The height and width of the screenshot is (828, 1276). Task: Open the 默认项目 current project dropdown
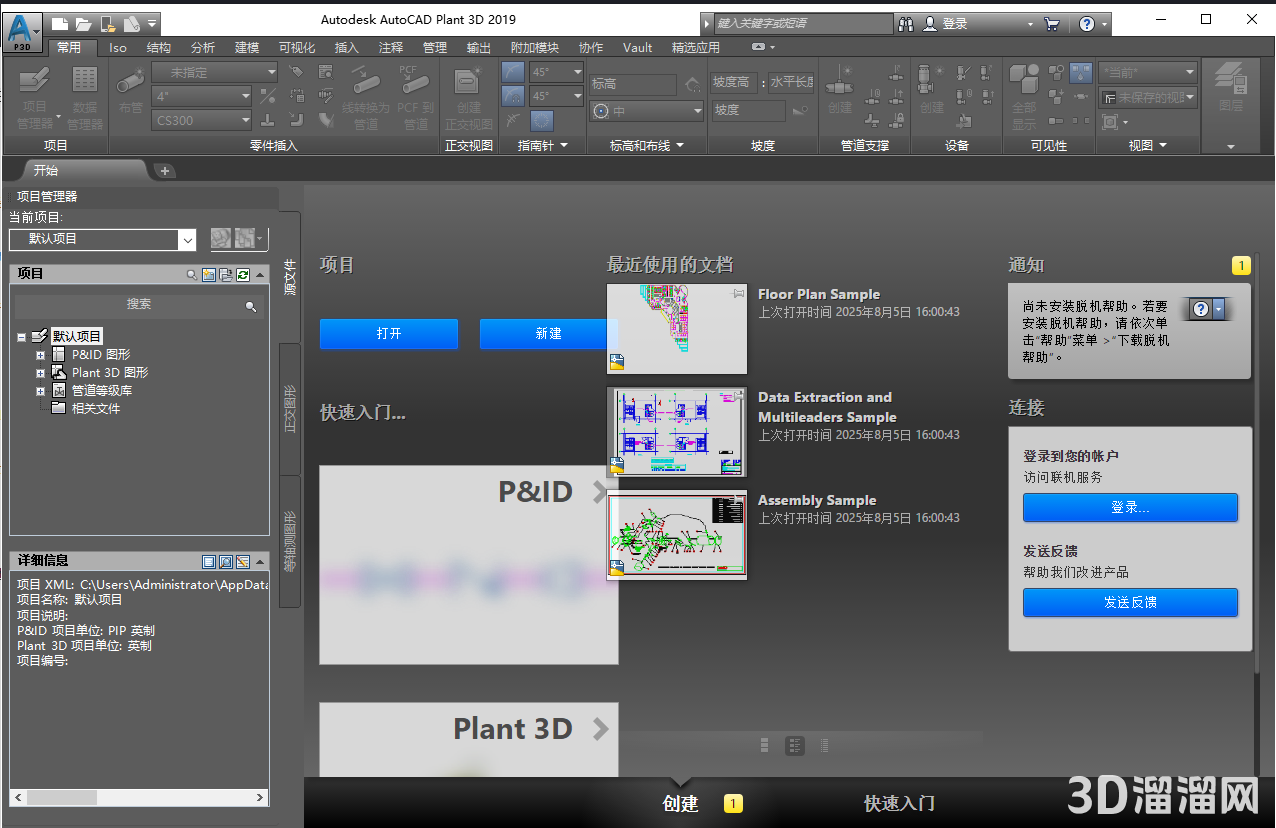click(x=103, y=240)
